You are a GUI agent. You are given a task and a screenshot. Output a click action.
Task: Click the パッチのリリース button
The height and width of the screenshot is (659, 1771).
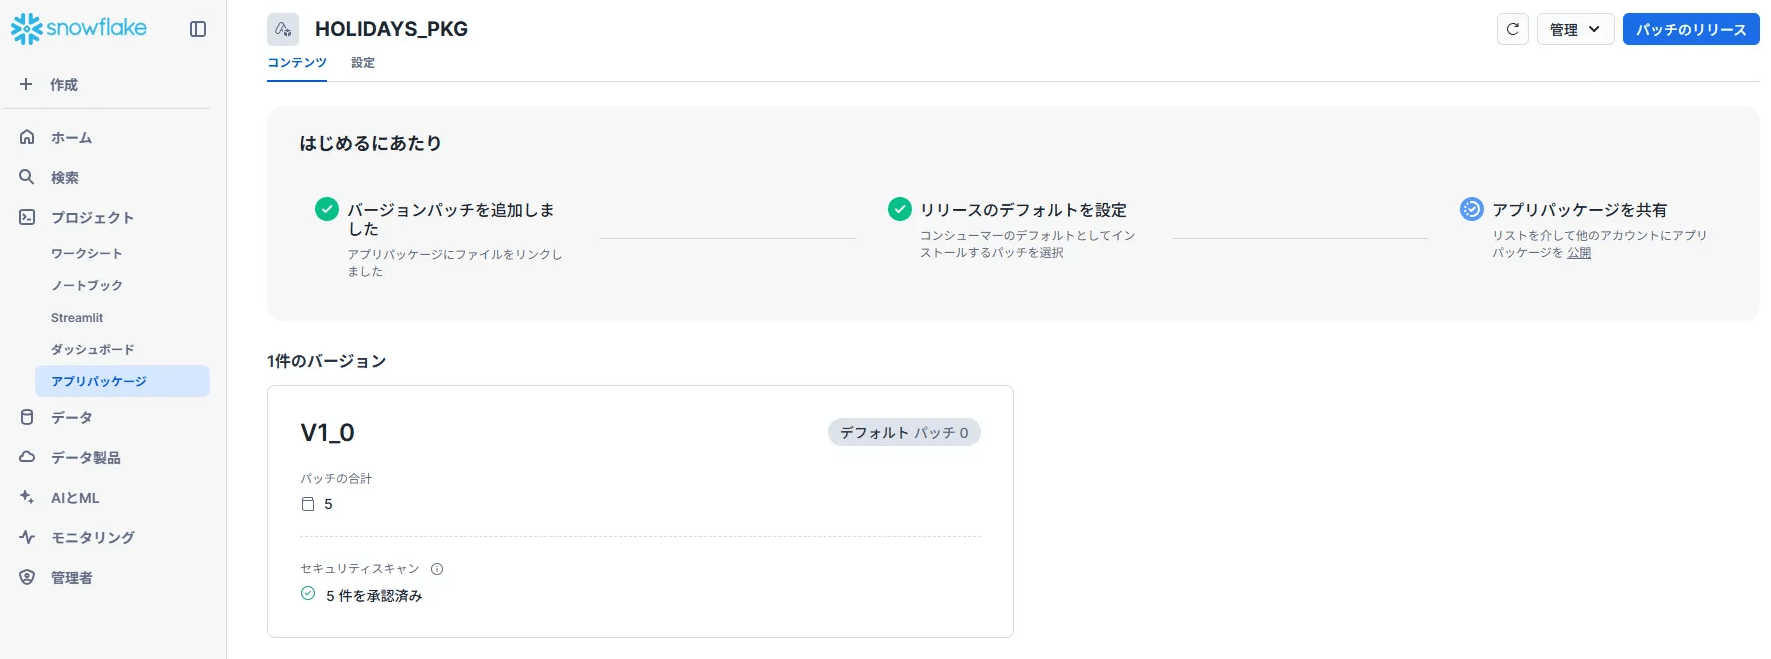click(1691, 29)
